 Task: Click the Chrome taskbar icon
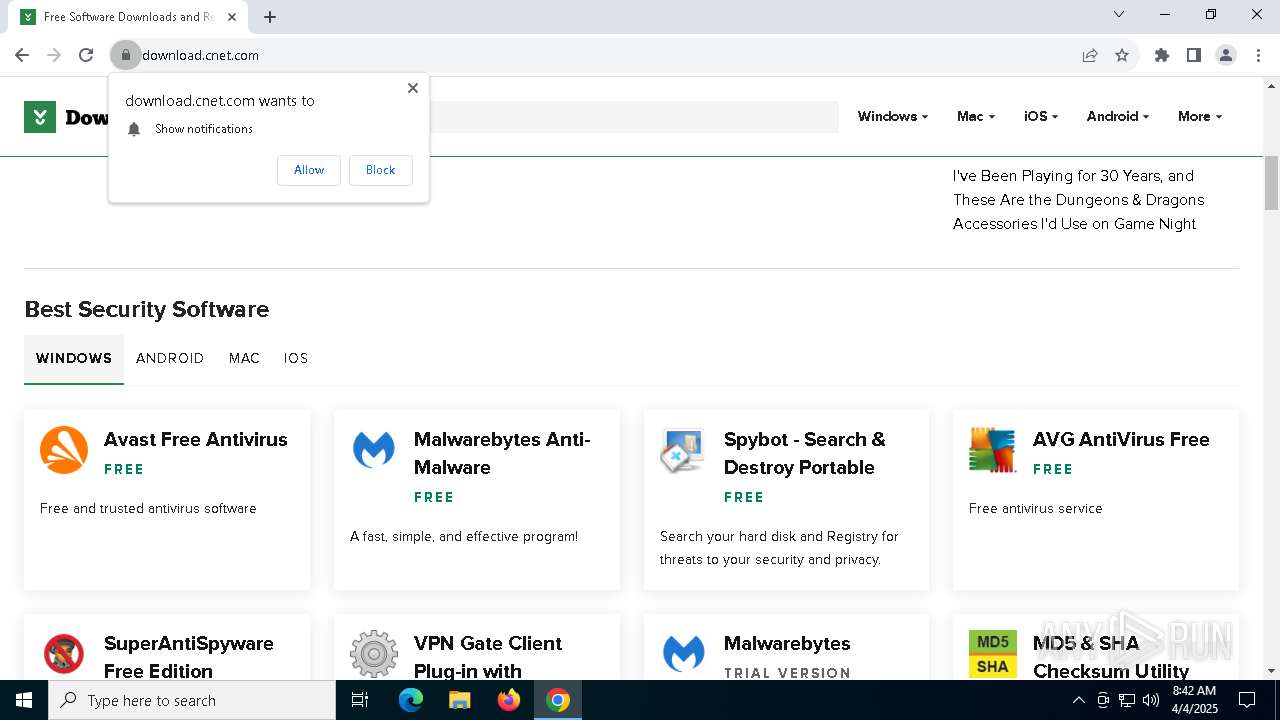click(558, 700)
